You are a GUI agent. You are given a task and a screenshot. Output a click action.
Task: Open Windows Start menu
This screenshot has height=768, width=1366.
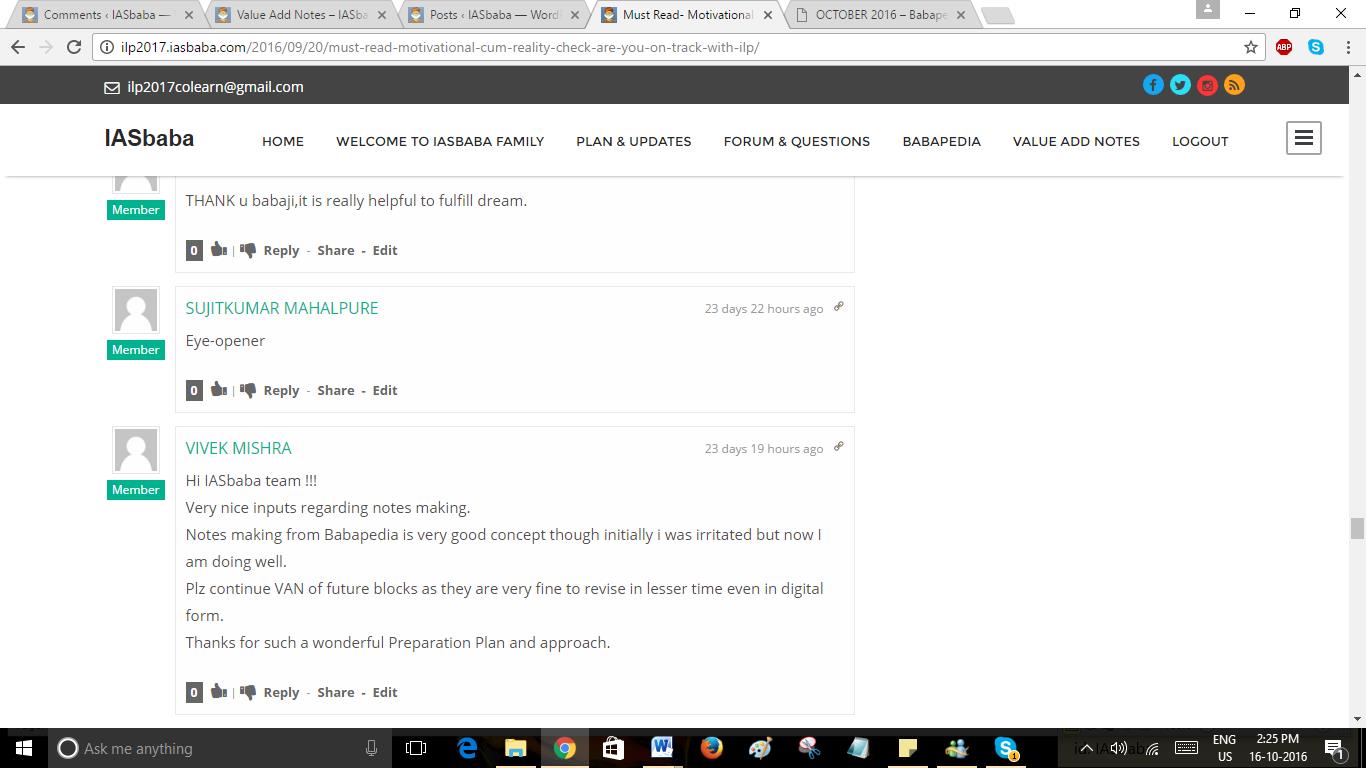tap(24, 748)
